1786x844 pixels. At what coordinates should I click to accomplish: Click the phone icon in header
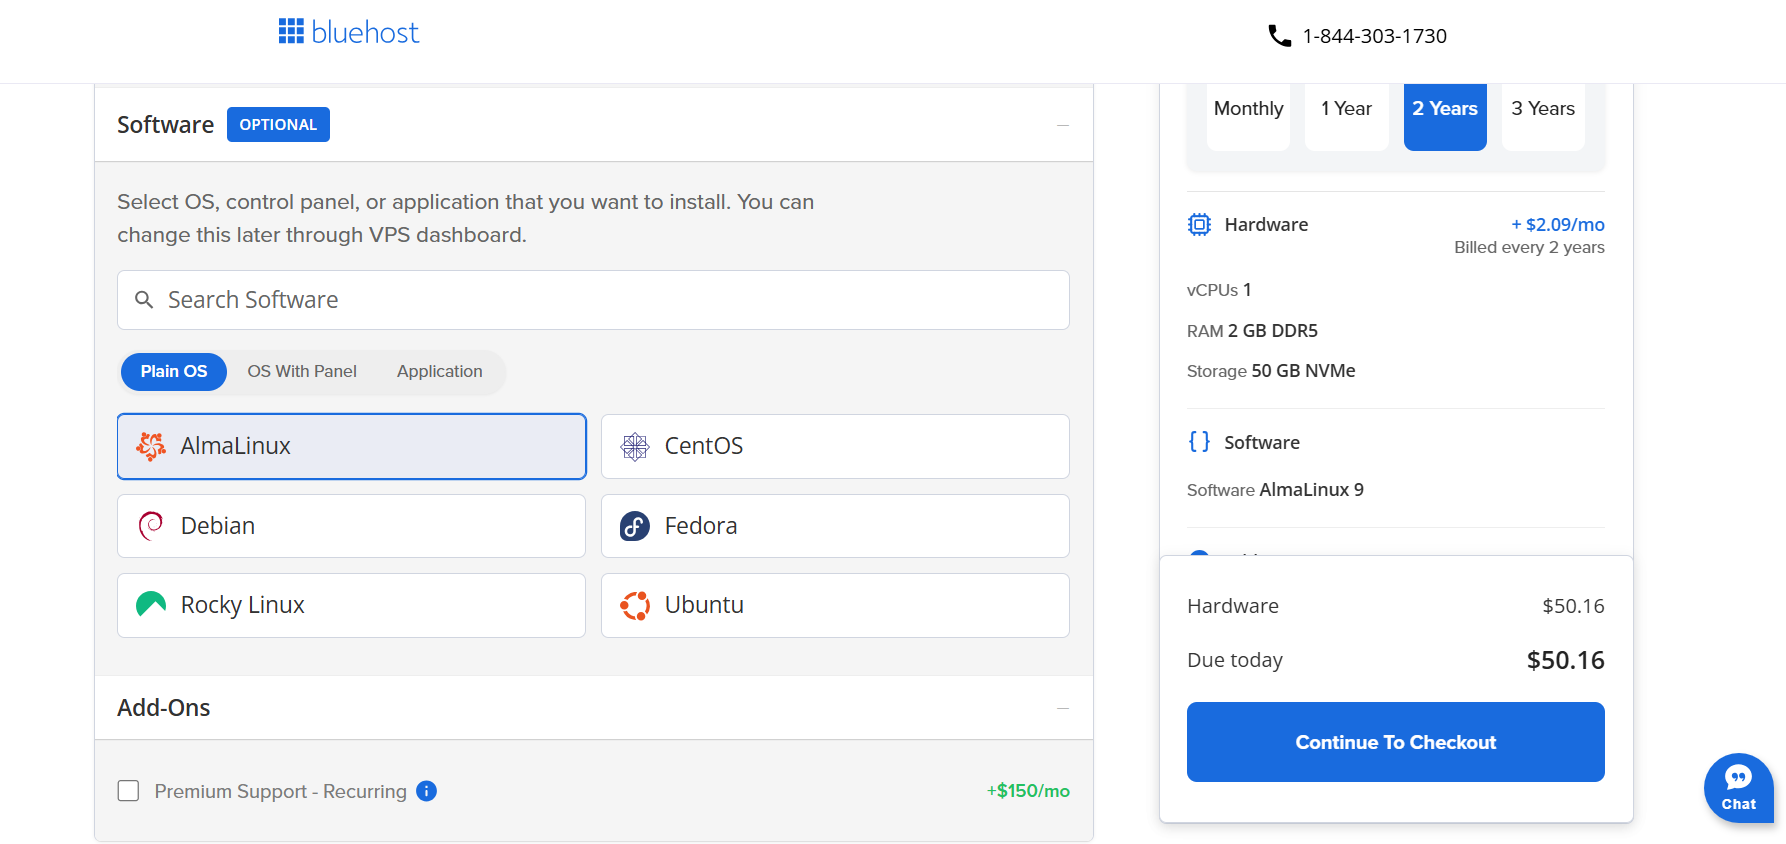(1279, 36)
